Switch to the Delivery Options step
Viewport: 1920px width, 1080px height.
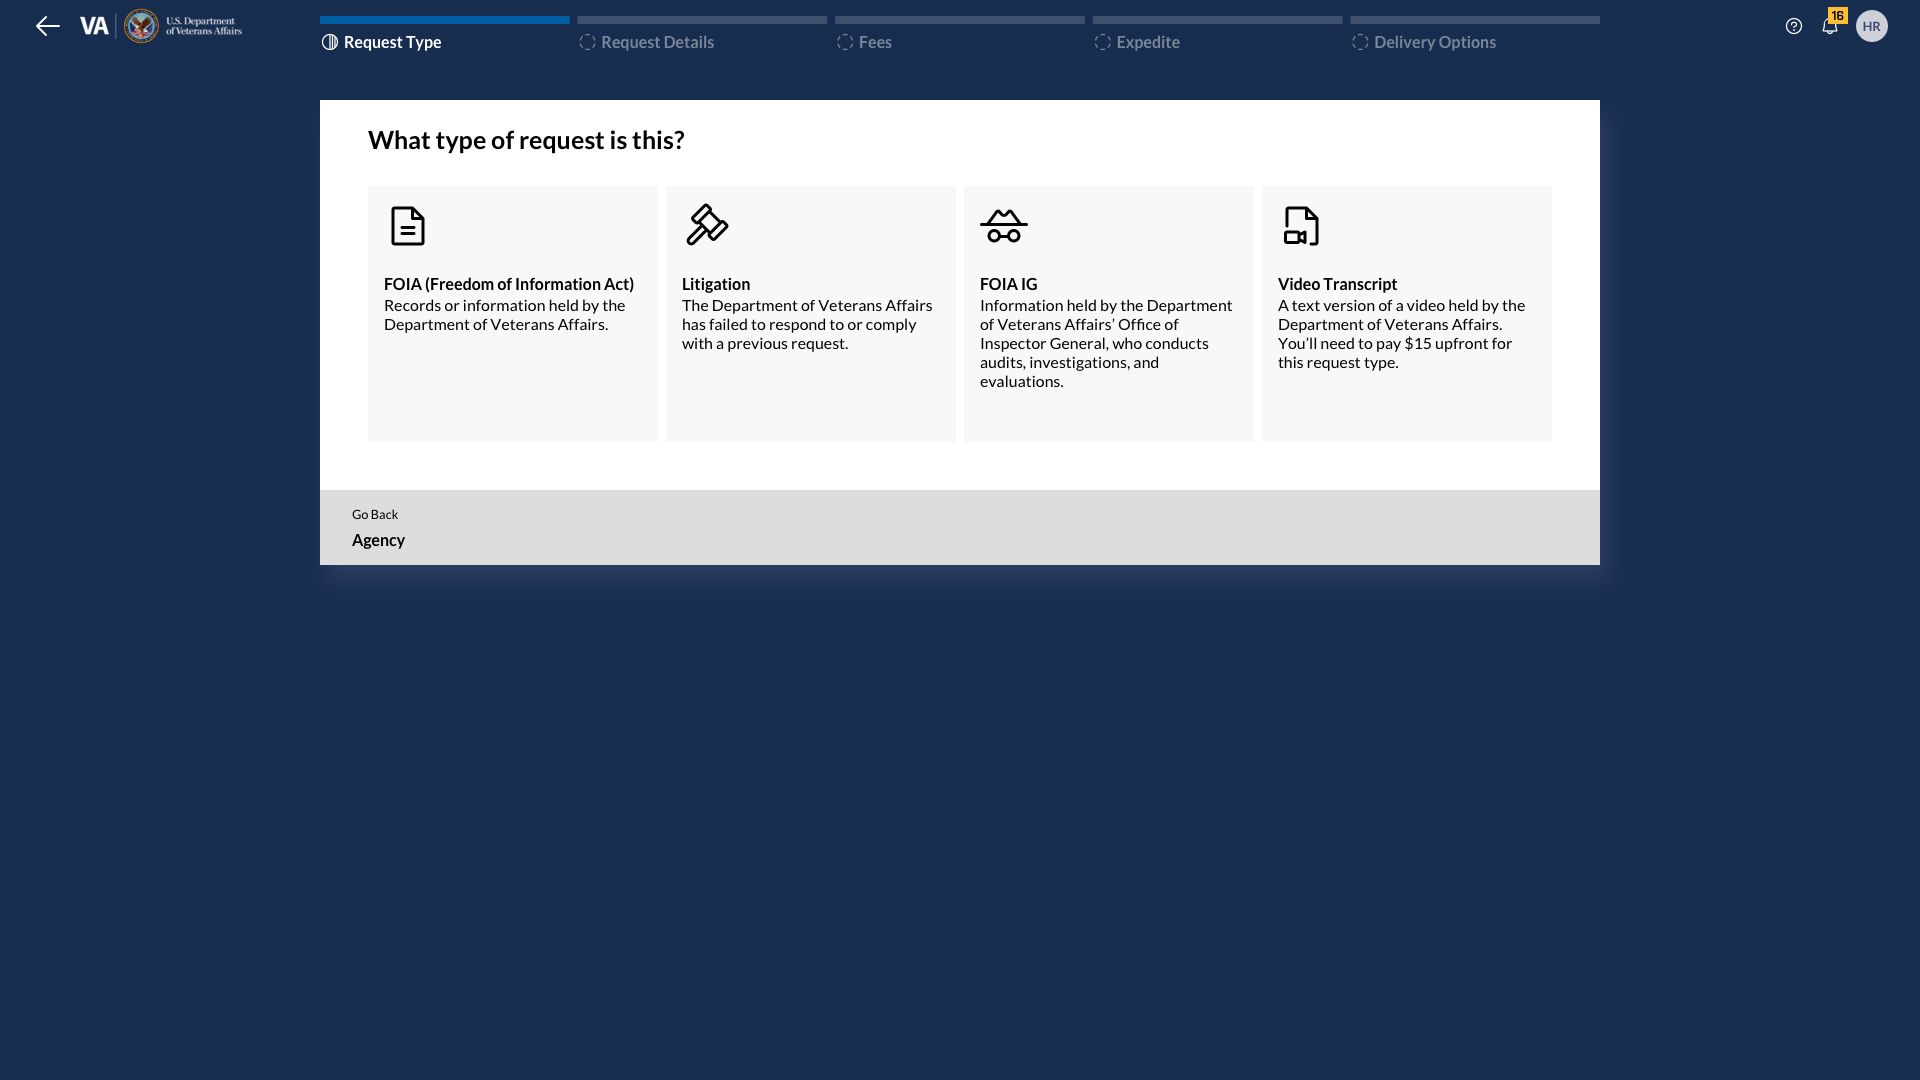coord(1433,42)
